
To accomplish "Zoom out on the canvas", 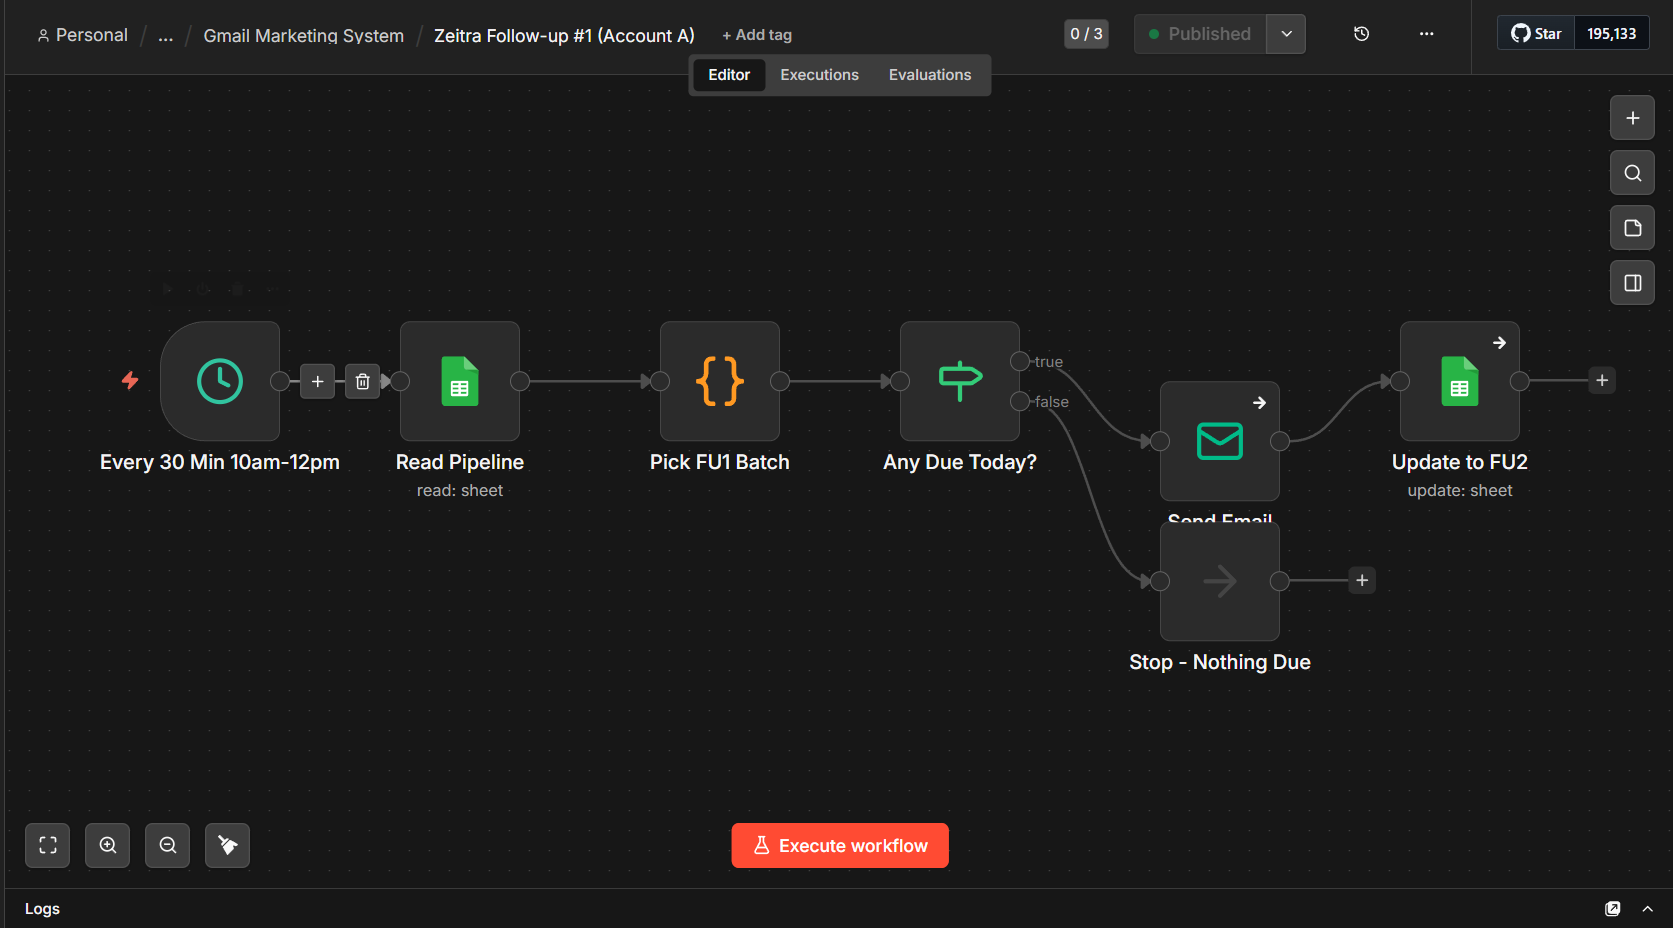I will [x=168, y=845].
